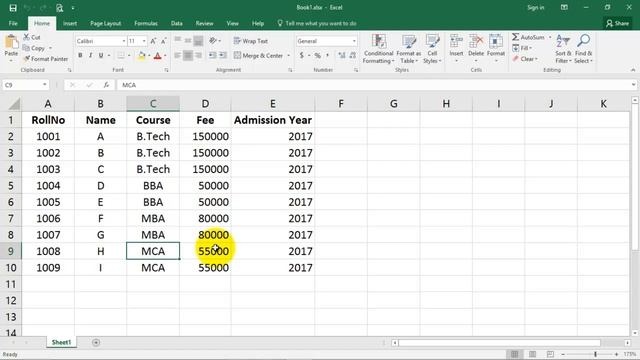Toggle align left
This screenshot has height=360, width=640.
click(178, 56)
